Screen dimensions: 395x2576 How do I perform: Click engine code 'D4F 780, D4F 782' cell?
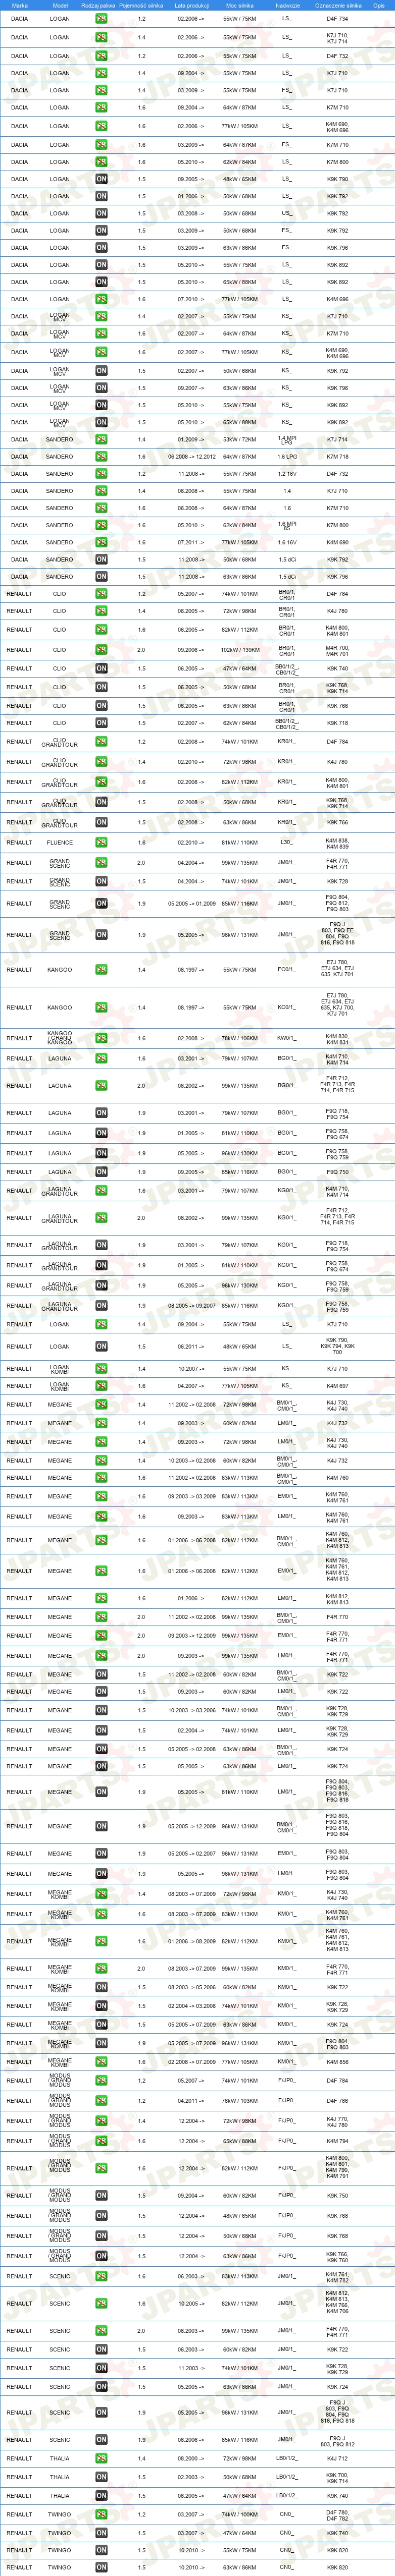338,2515
